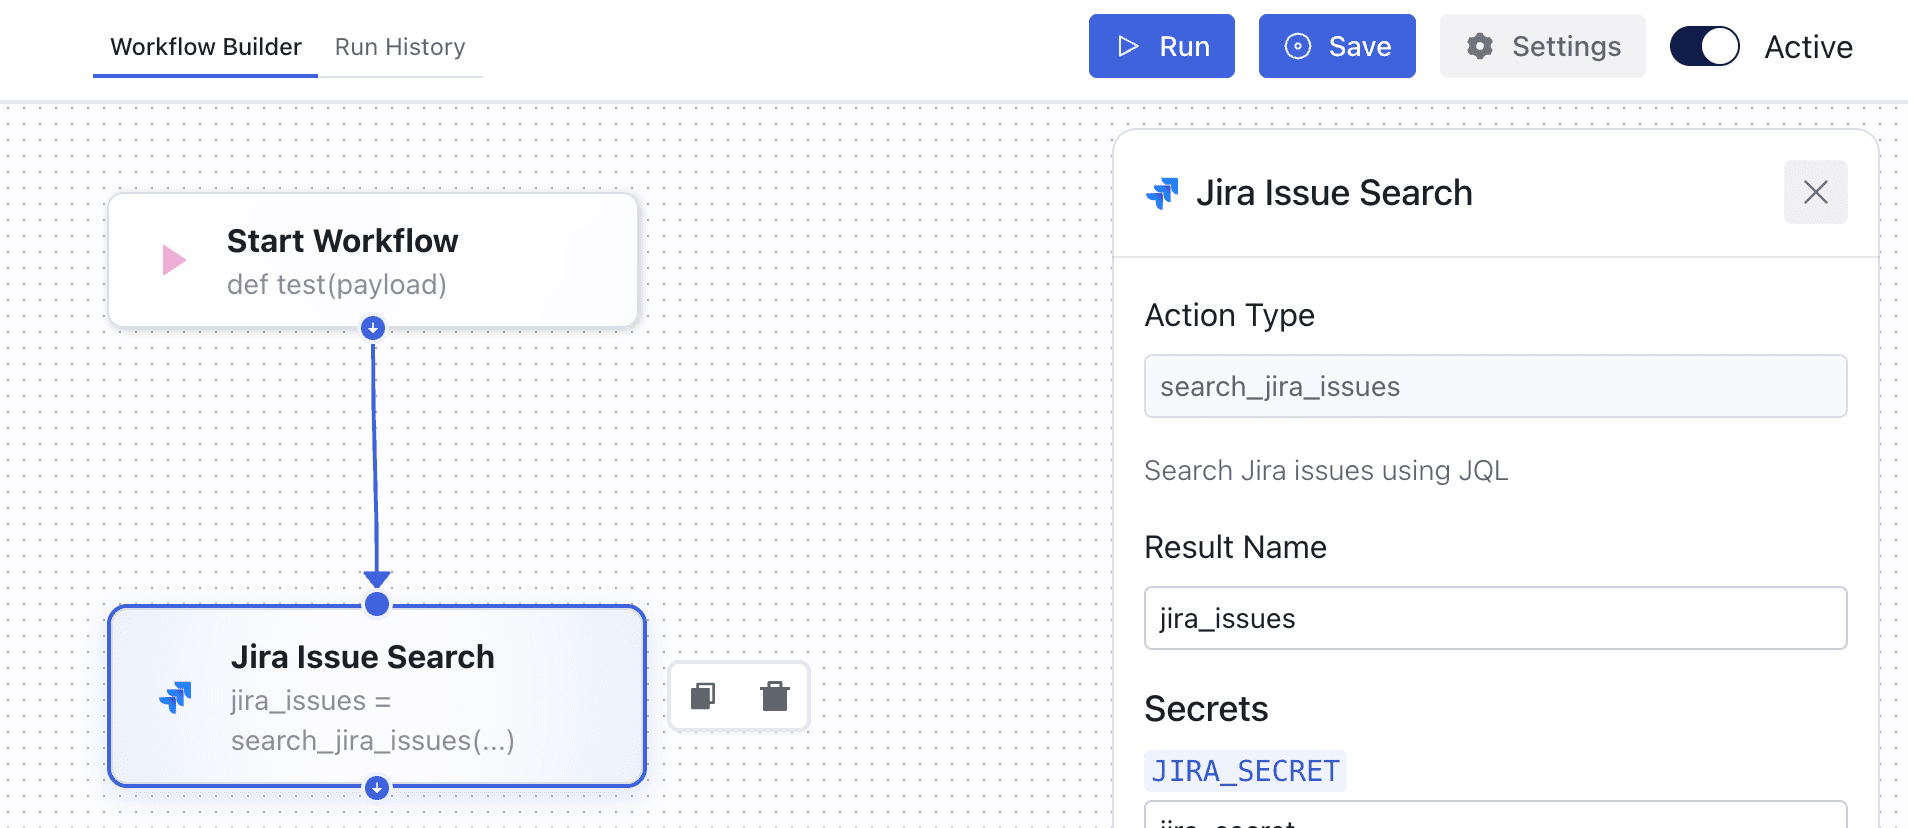Click the Action Type label
1908x828 pixels.
(1229, 315)
